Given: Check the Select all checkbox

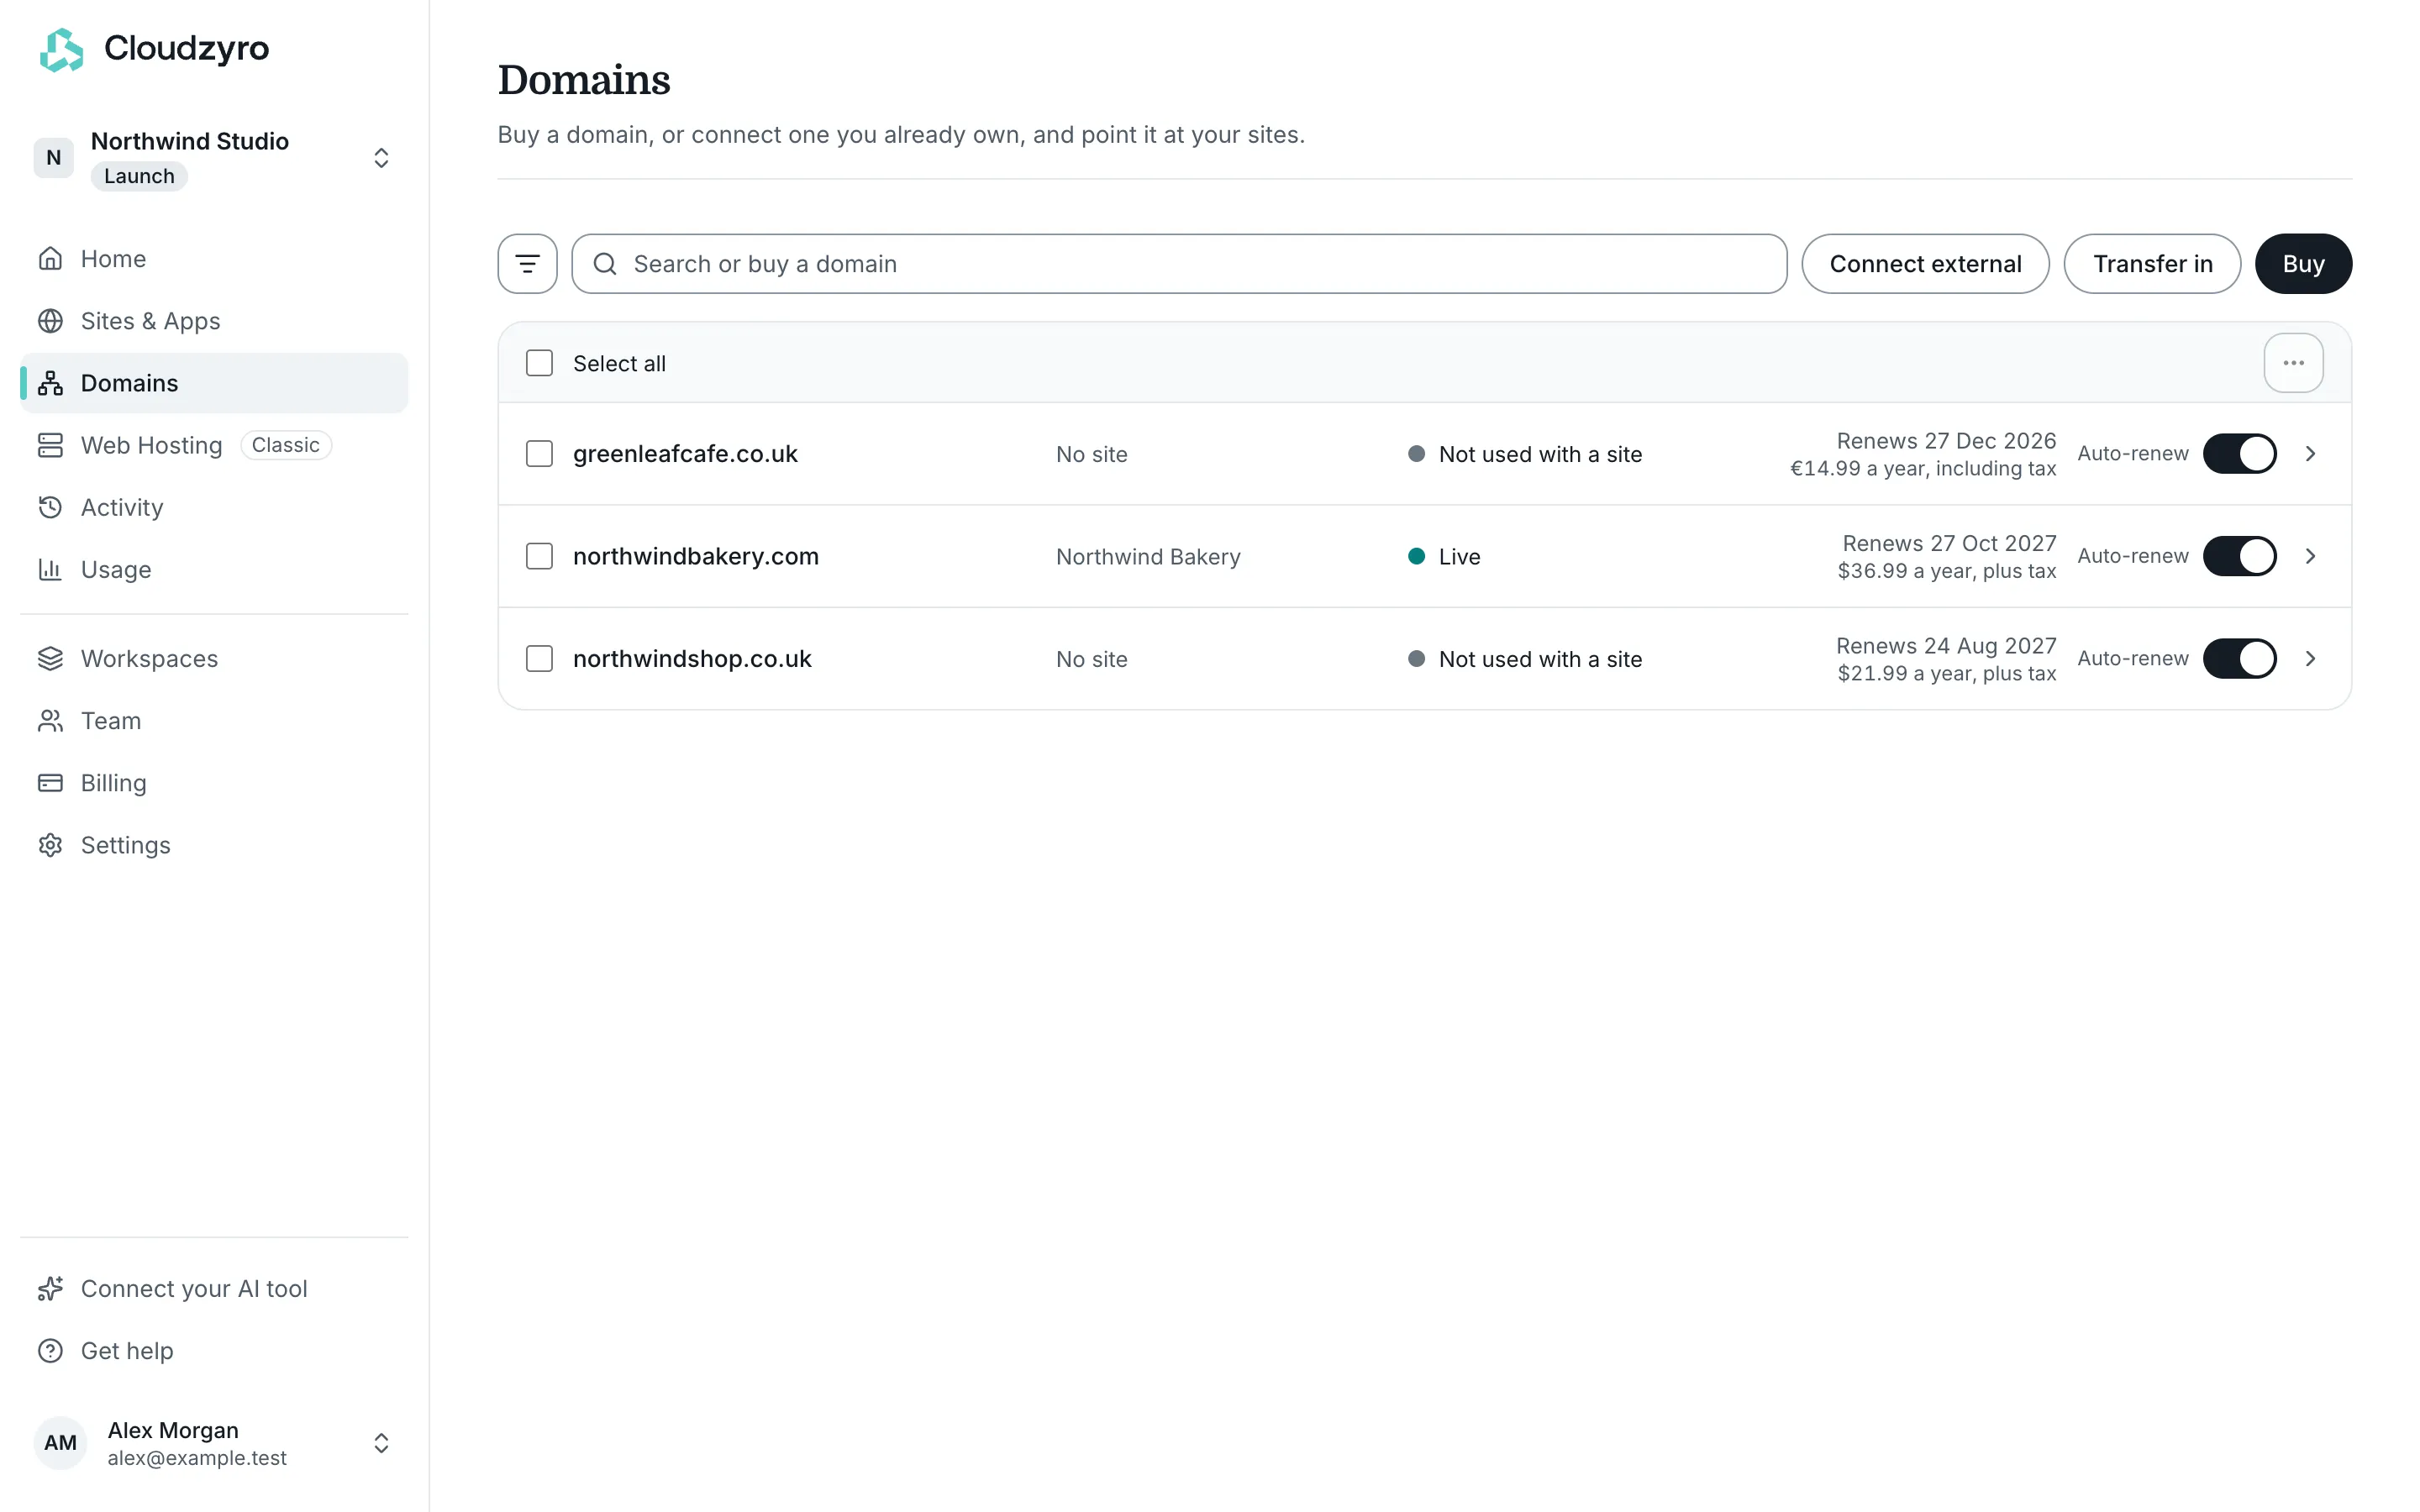Looking at the screenshot, I should pyautogui.click(x=539, y=363).
